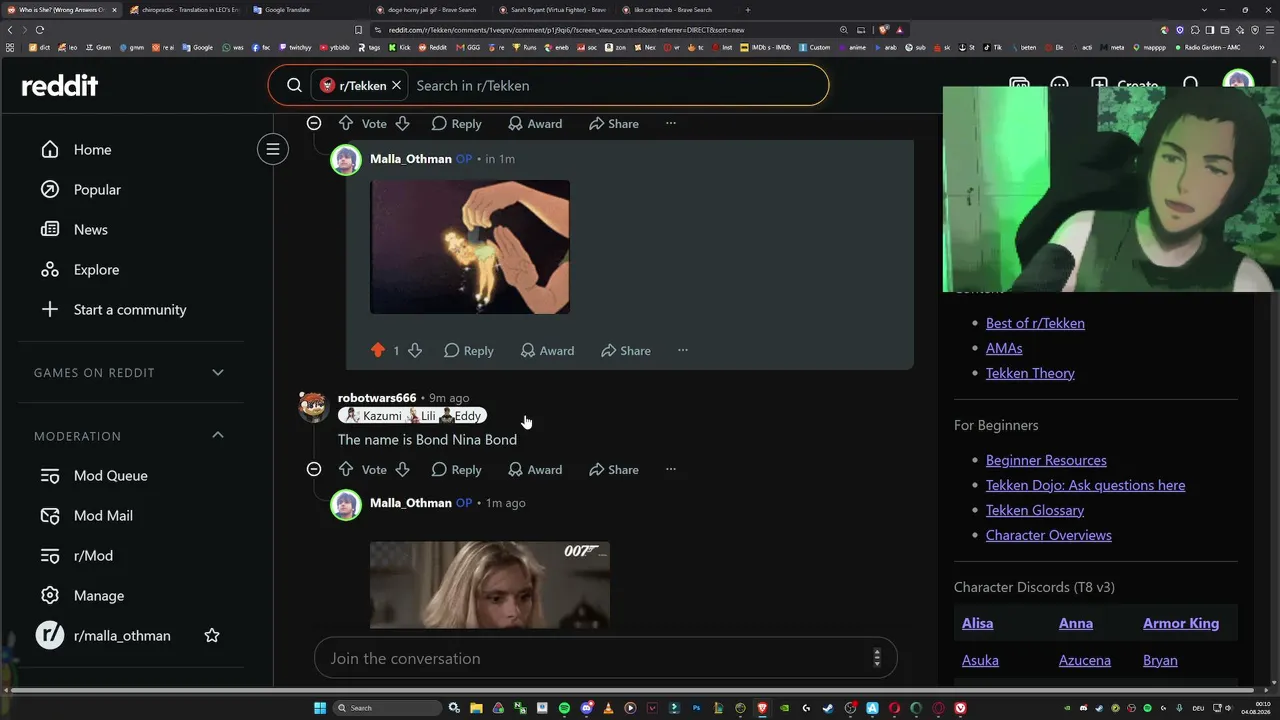Click robotwars666's avatar image
Image resolution: width=1280 pixels, height=720 pixels.
[314, 406]
